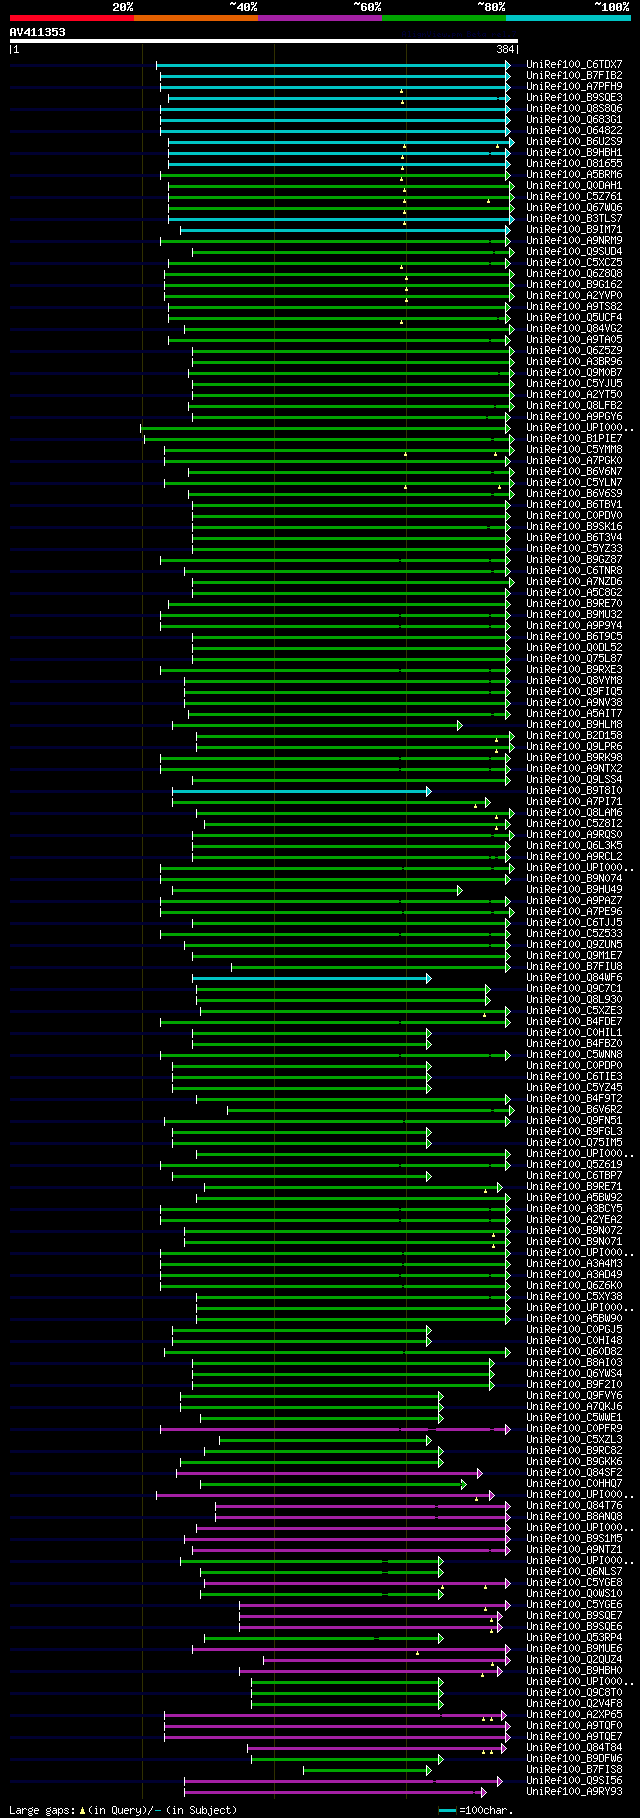Click the green ~80% identity legend bar
The image size is (640, 1818).
(443, 18)
